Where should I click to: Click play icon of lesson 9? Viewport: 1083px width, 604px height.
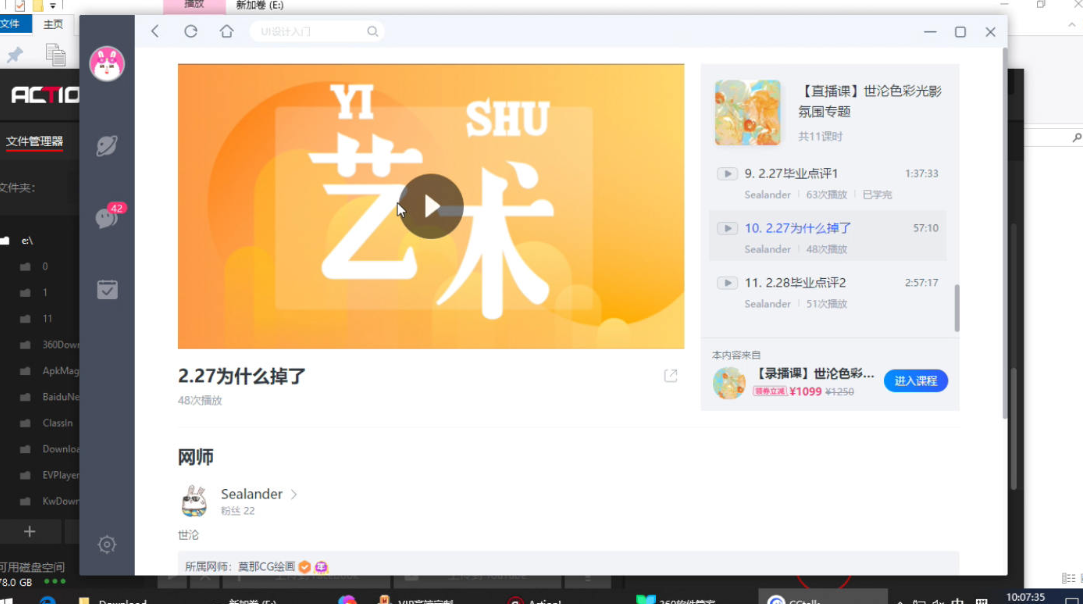point(727,173)
